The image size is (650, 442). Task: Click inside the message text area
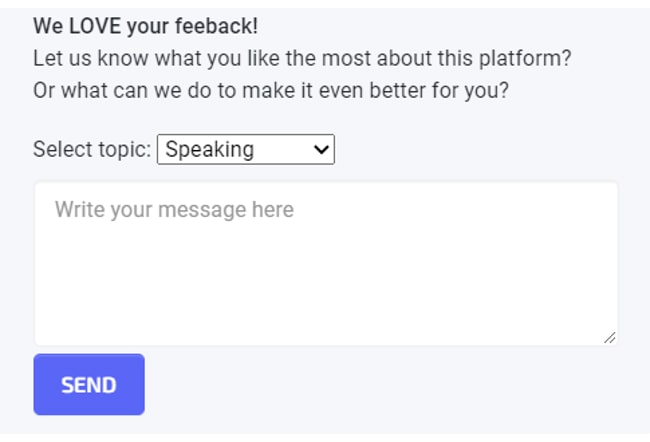click(325, 264)
